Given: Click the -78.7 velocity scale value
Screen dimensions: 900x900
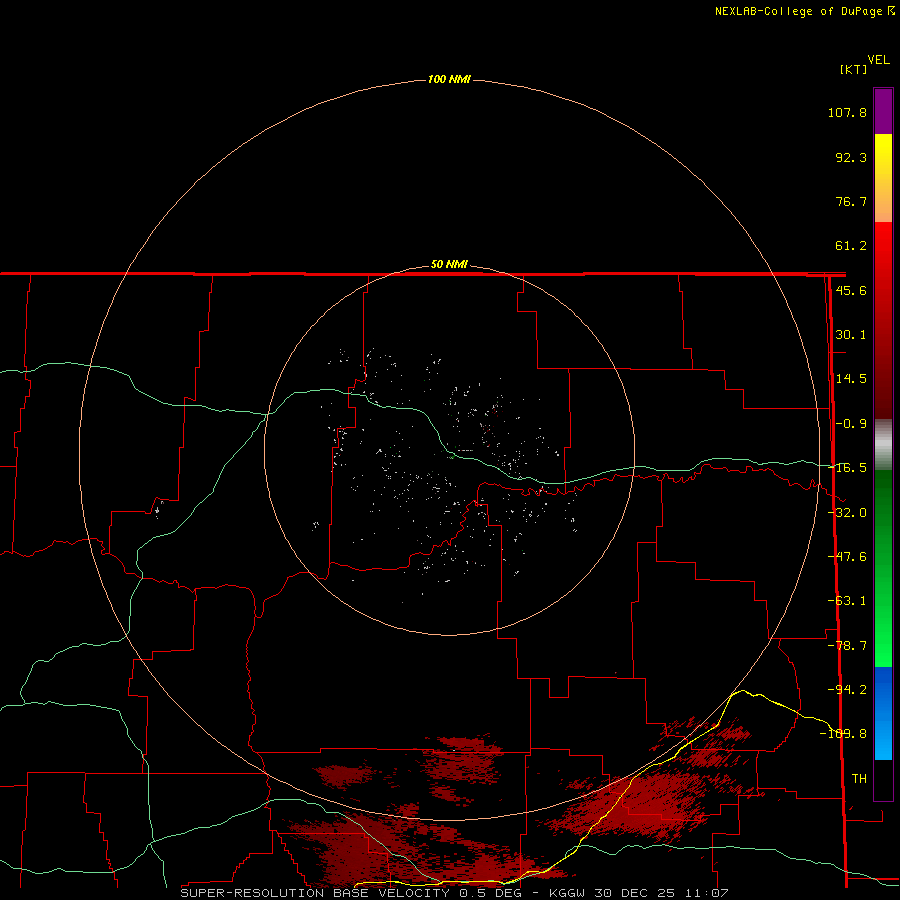Looking at the screenshot, I should tap(847, 646).
